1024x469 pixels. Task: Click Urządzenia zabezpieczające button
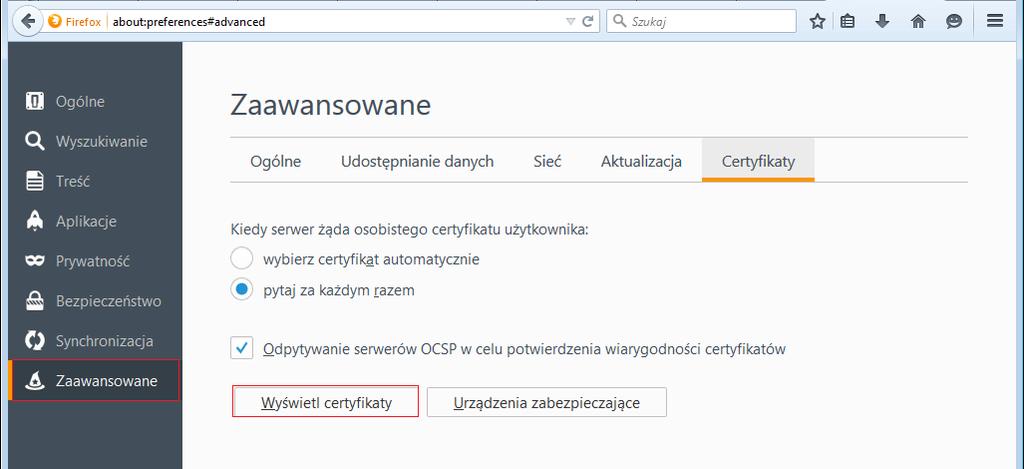click(x=547, y=402)
